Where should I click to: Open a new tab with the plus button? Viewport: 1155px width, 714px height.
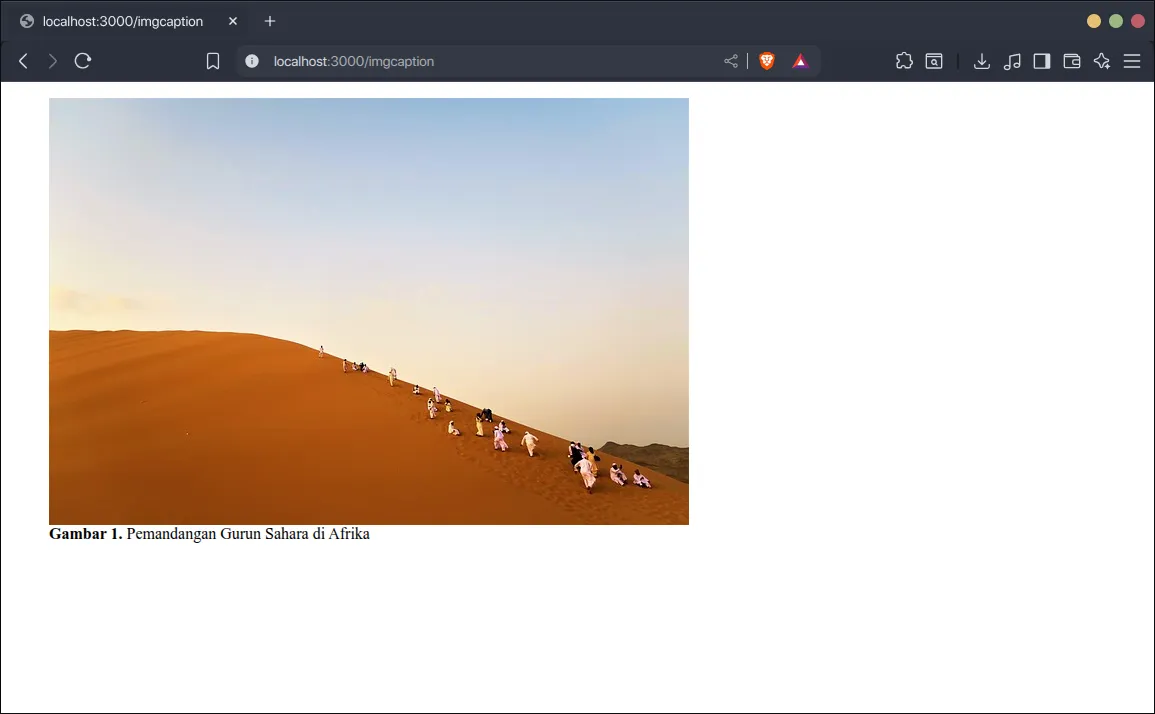tap(269, 20)
